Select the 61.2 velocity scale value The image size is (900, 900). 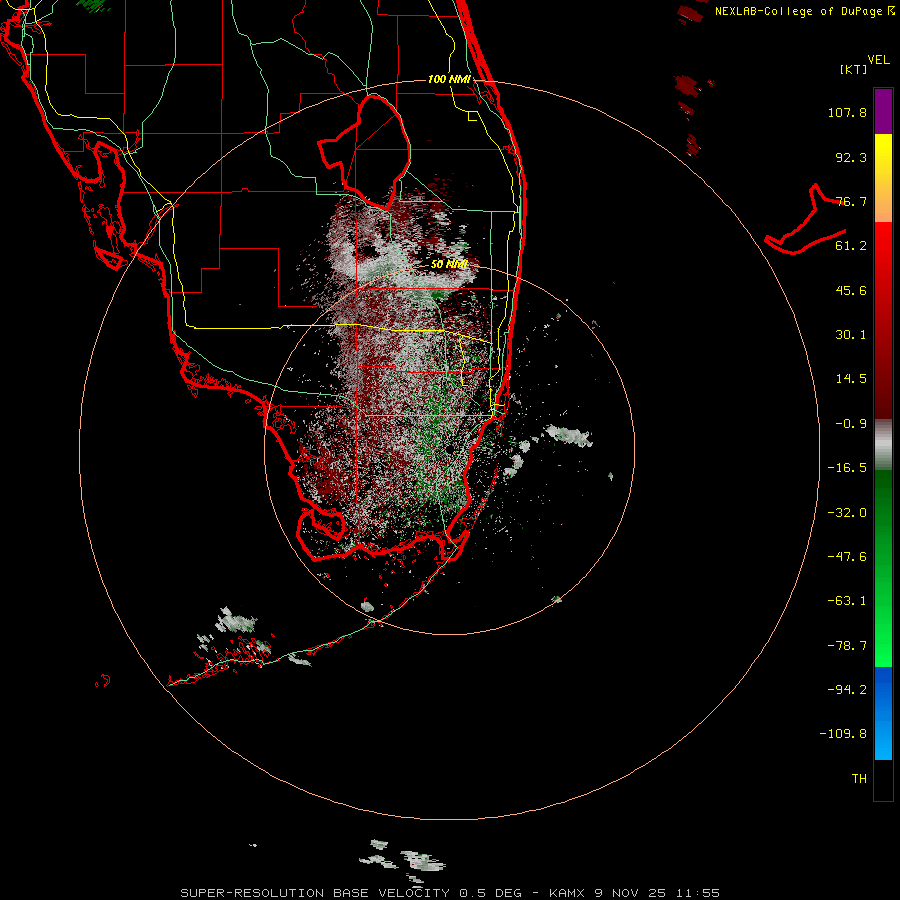click(851, 246)
